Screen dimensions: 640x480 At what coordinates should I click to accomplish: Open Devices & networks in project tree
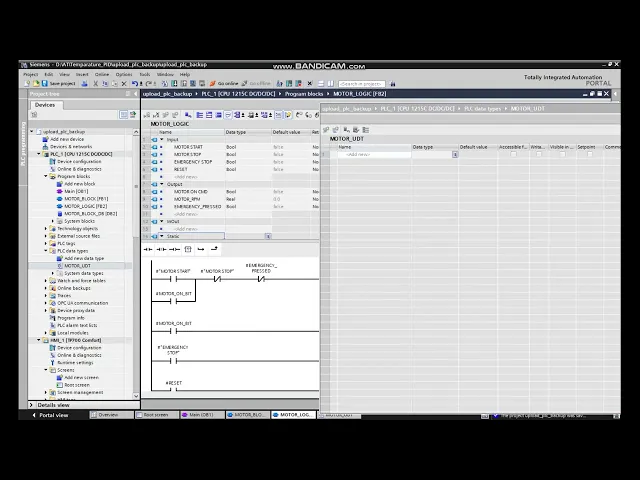(x=71, y=147)
